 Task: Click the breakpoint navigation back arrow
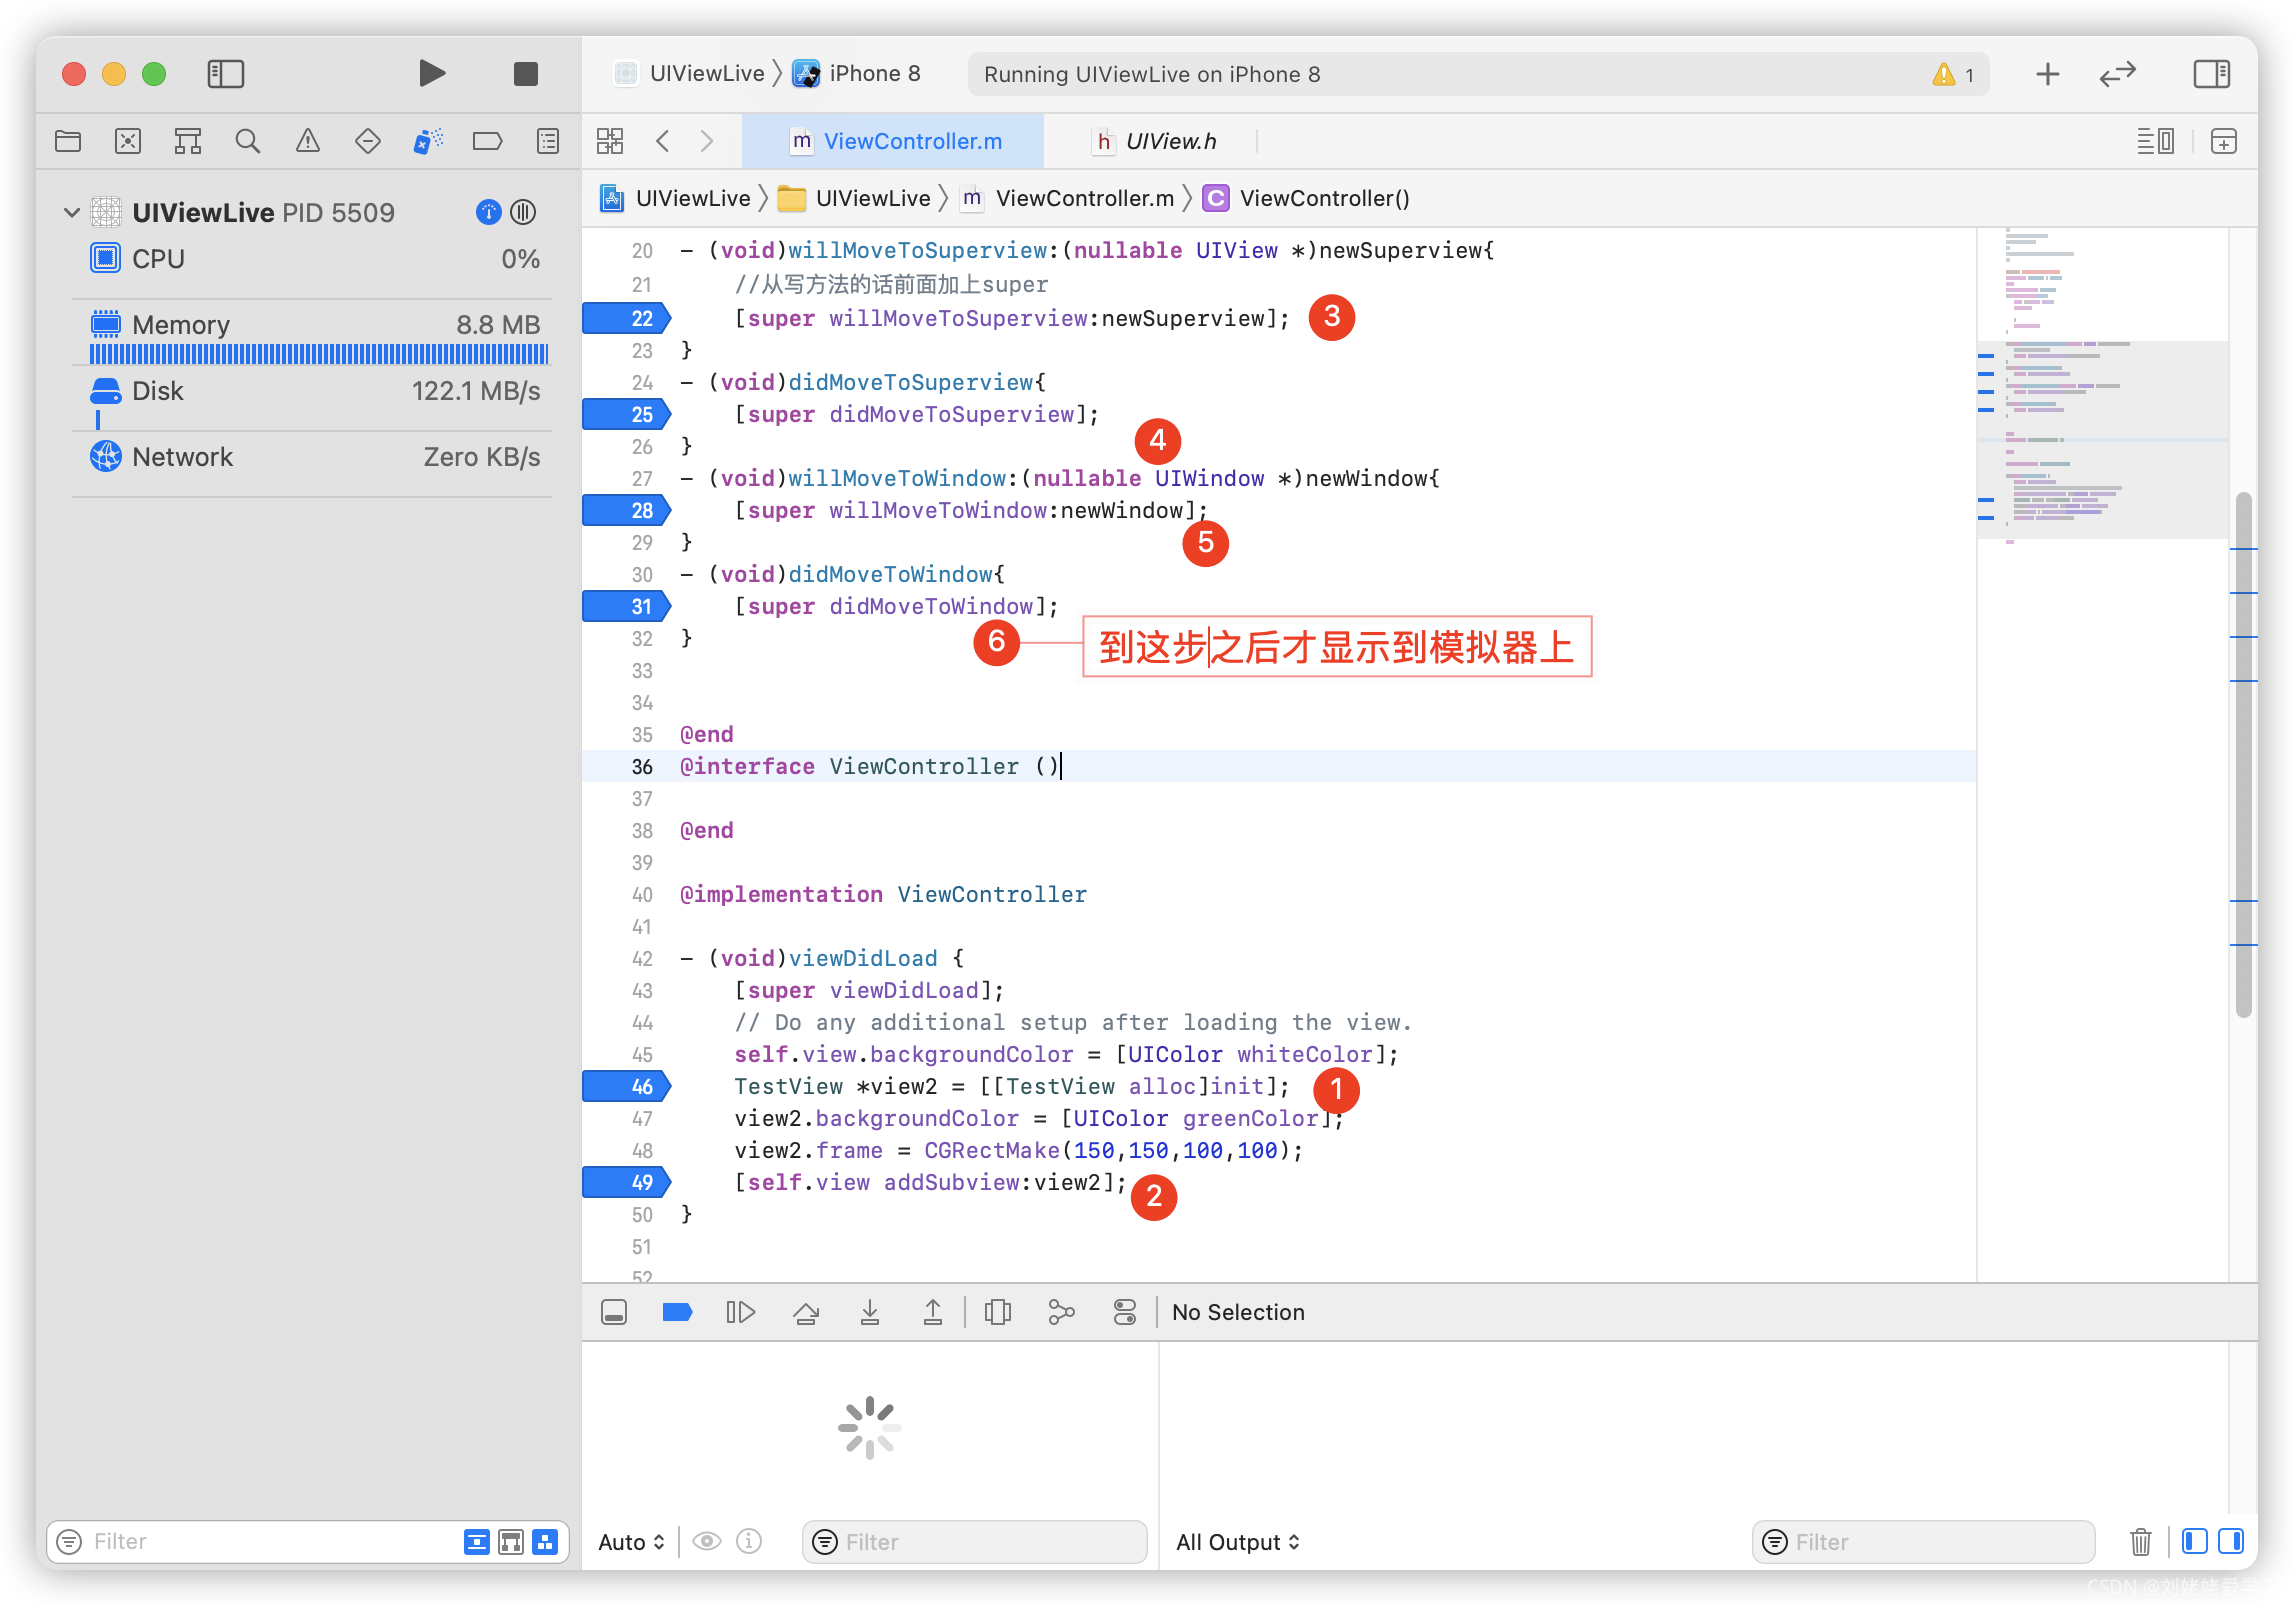pos(662,140)
